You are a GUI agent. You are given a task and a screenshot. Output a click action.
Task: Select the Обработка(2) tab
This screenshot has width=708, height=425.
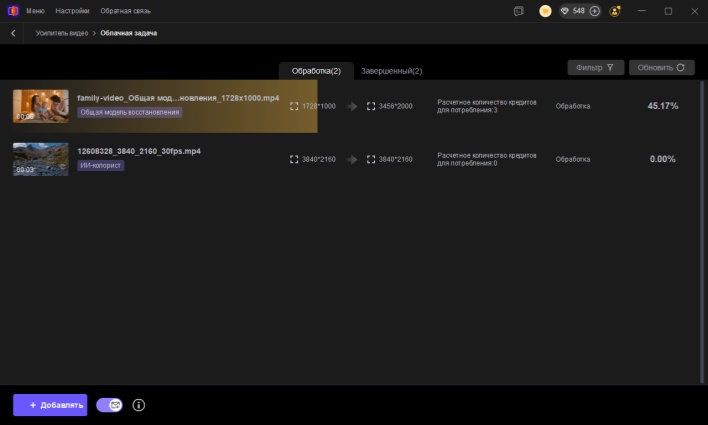pos(316,71)
